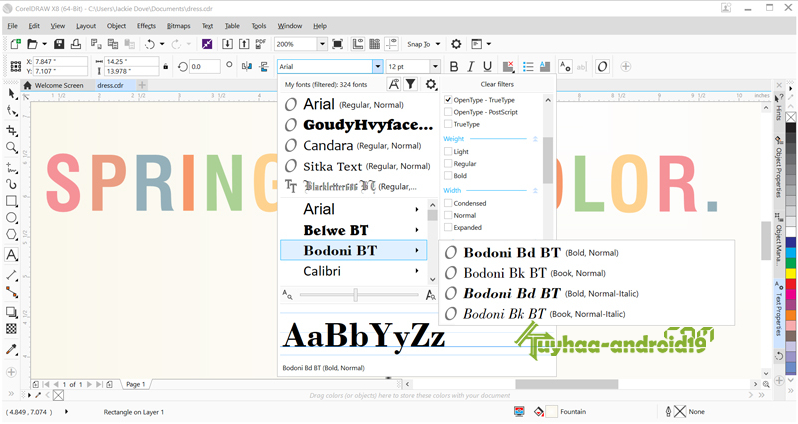Open the Page 1 tab

135,384
